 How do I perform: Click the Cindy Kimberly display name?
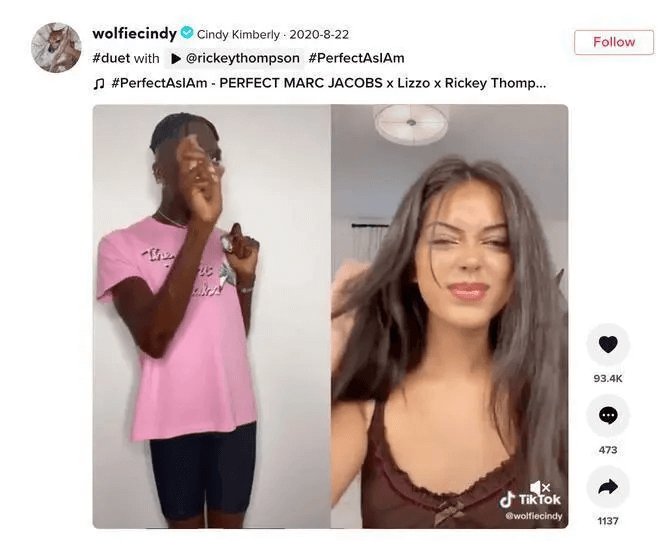click(x=238, y=34)
